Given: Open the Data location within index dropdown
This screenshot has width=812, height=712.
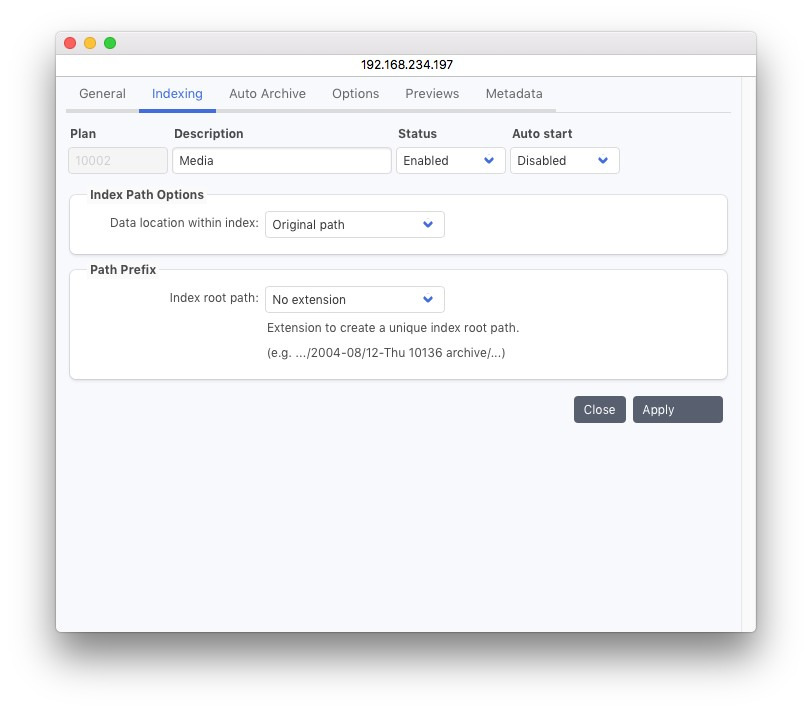Looking at the screenshot, I should coord(354,225).
